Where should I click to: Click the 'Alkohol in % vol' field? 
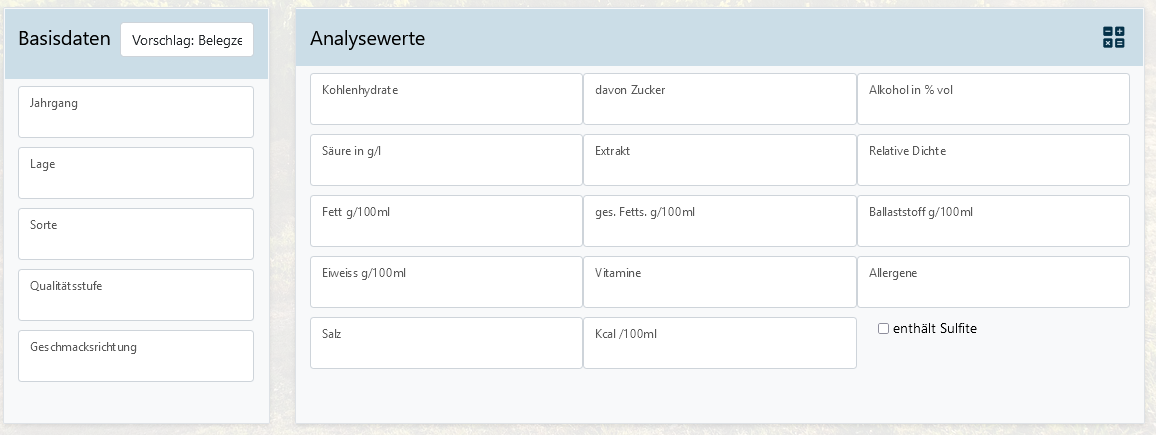tap(993, 99)
